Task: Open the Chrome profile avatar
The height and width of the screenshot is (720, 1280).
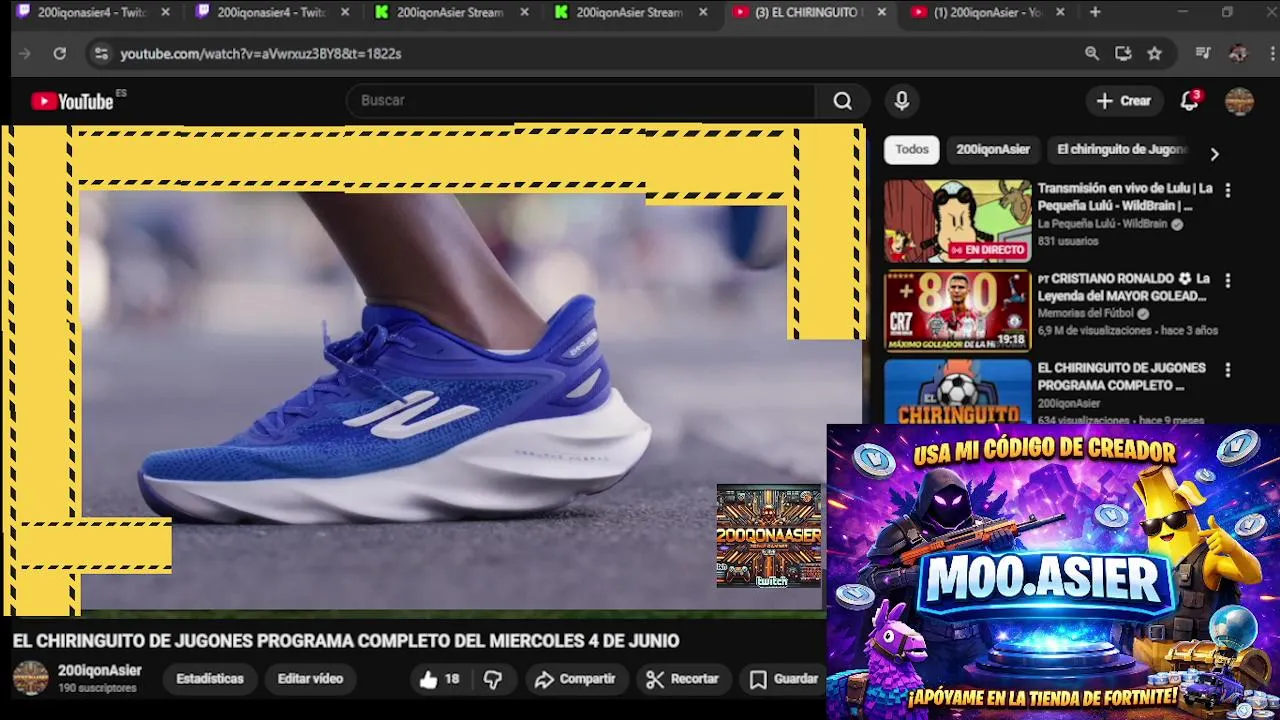Action: [x=1238, y=54]
